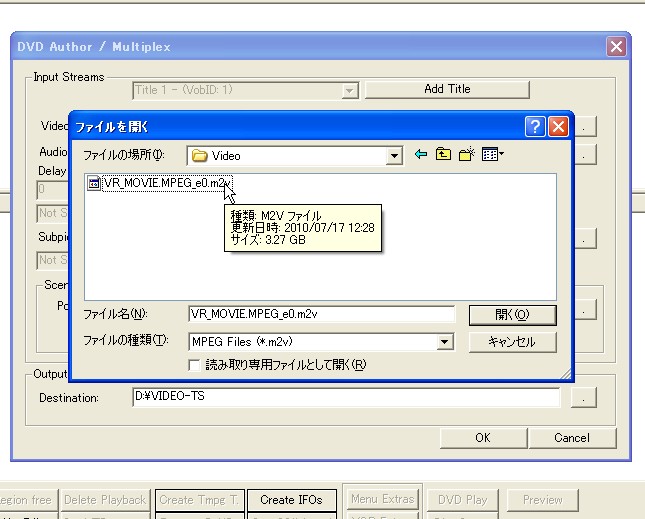Image resolution: width=645 pixels, height=519 pixels.
Task: Click browse button on the Video row
Action: (x=585, y=127)
